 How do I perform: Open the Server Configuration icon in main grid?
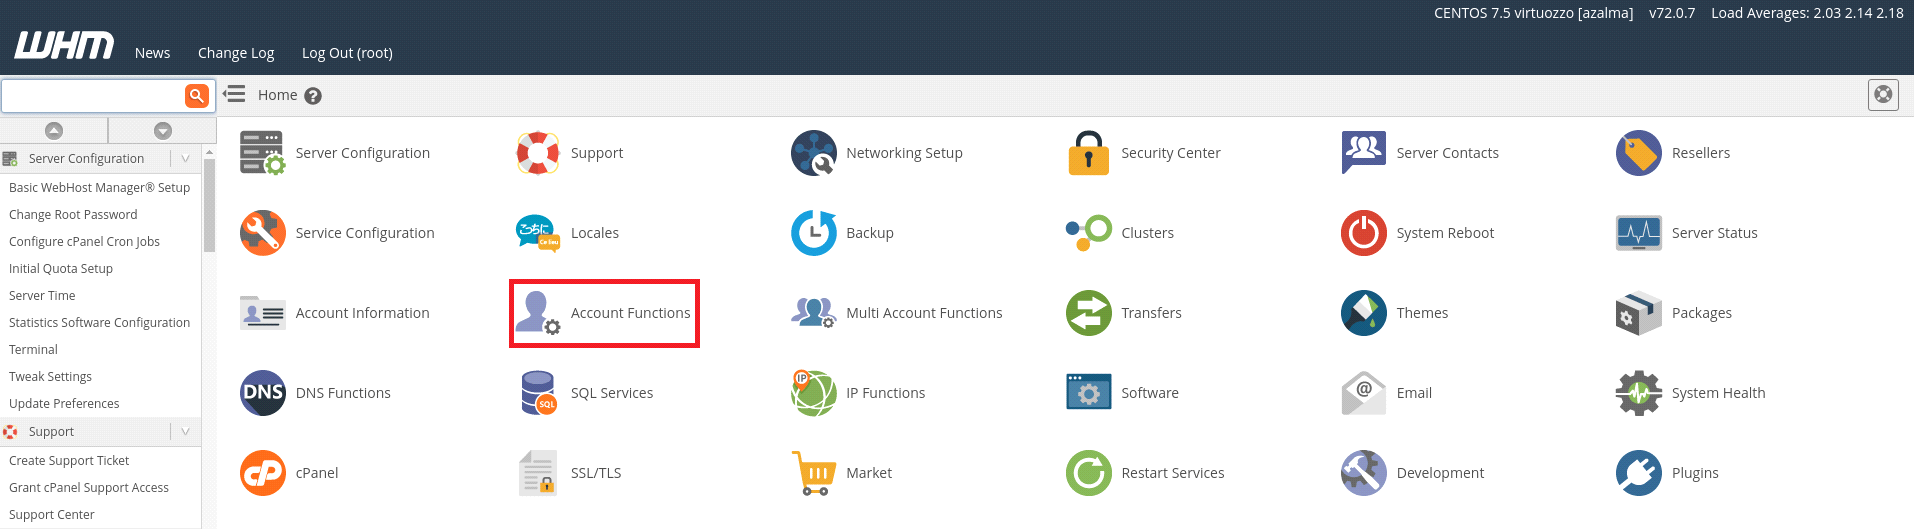[263, 153]
